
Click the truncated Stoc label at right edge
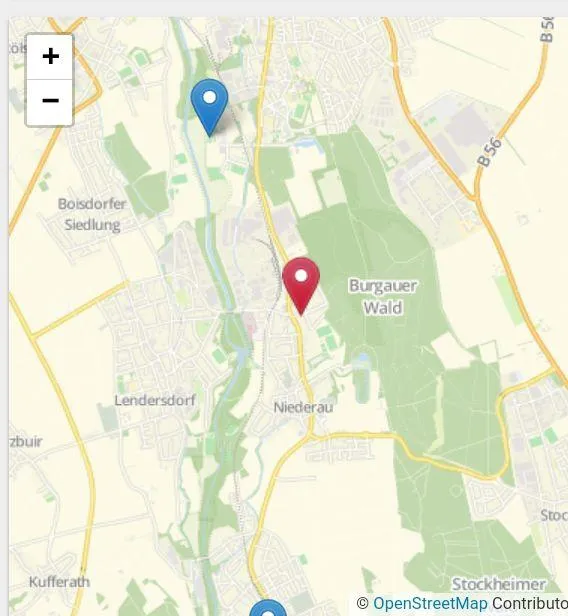click(x=554, y=515)
